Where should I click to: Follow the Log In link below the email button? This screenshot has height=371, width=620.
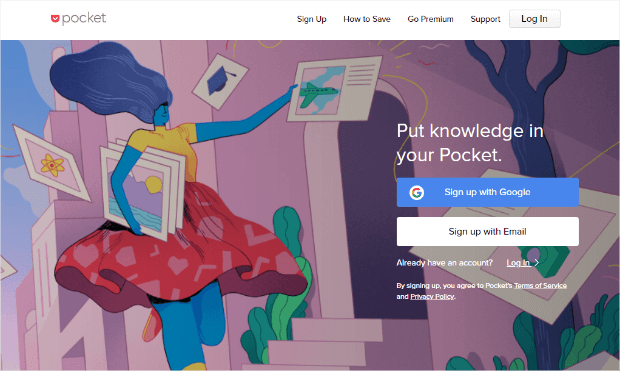click(518, 263)
